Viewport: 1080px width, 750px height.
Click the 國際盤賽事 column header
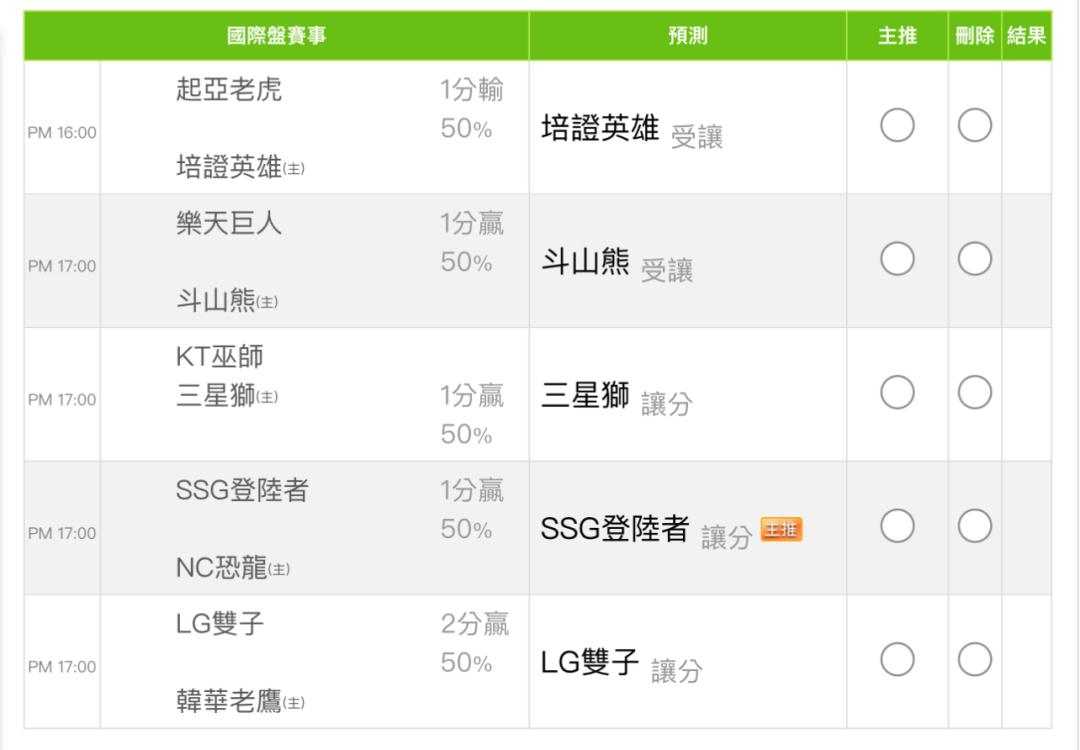pyautogui.click(x=276, y=36)
